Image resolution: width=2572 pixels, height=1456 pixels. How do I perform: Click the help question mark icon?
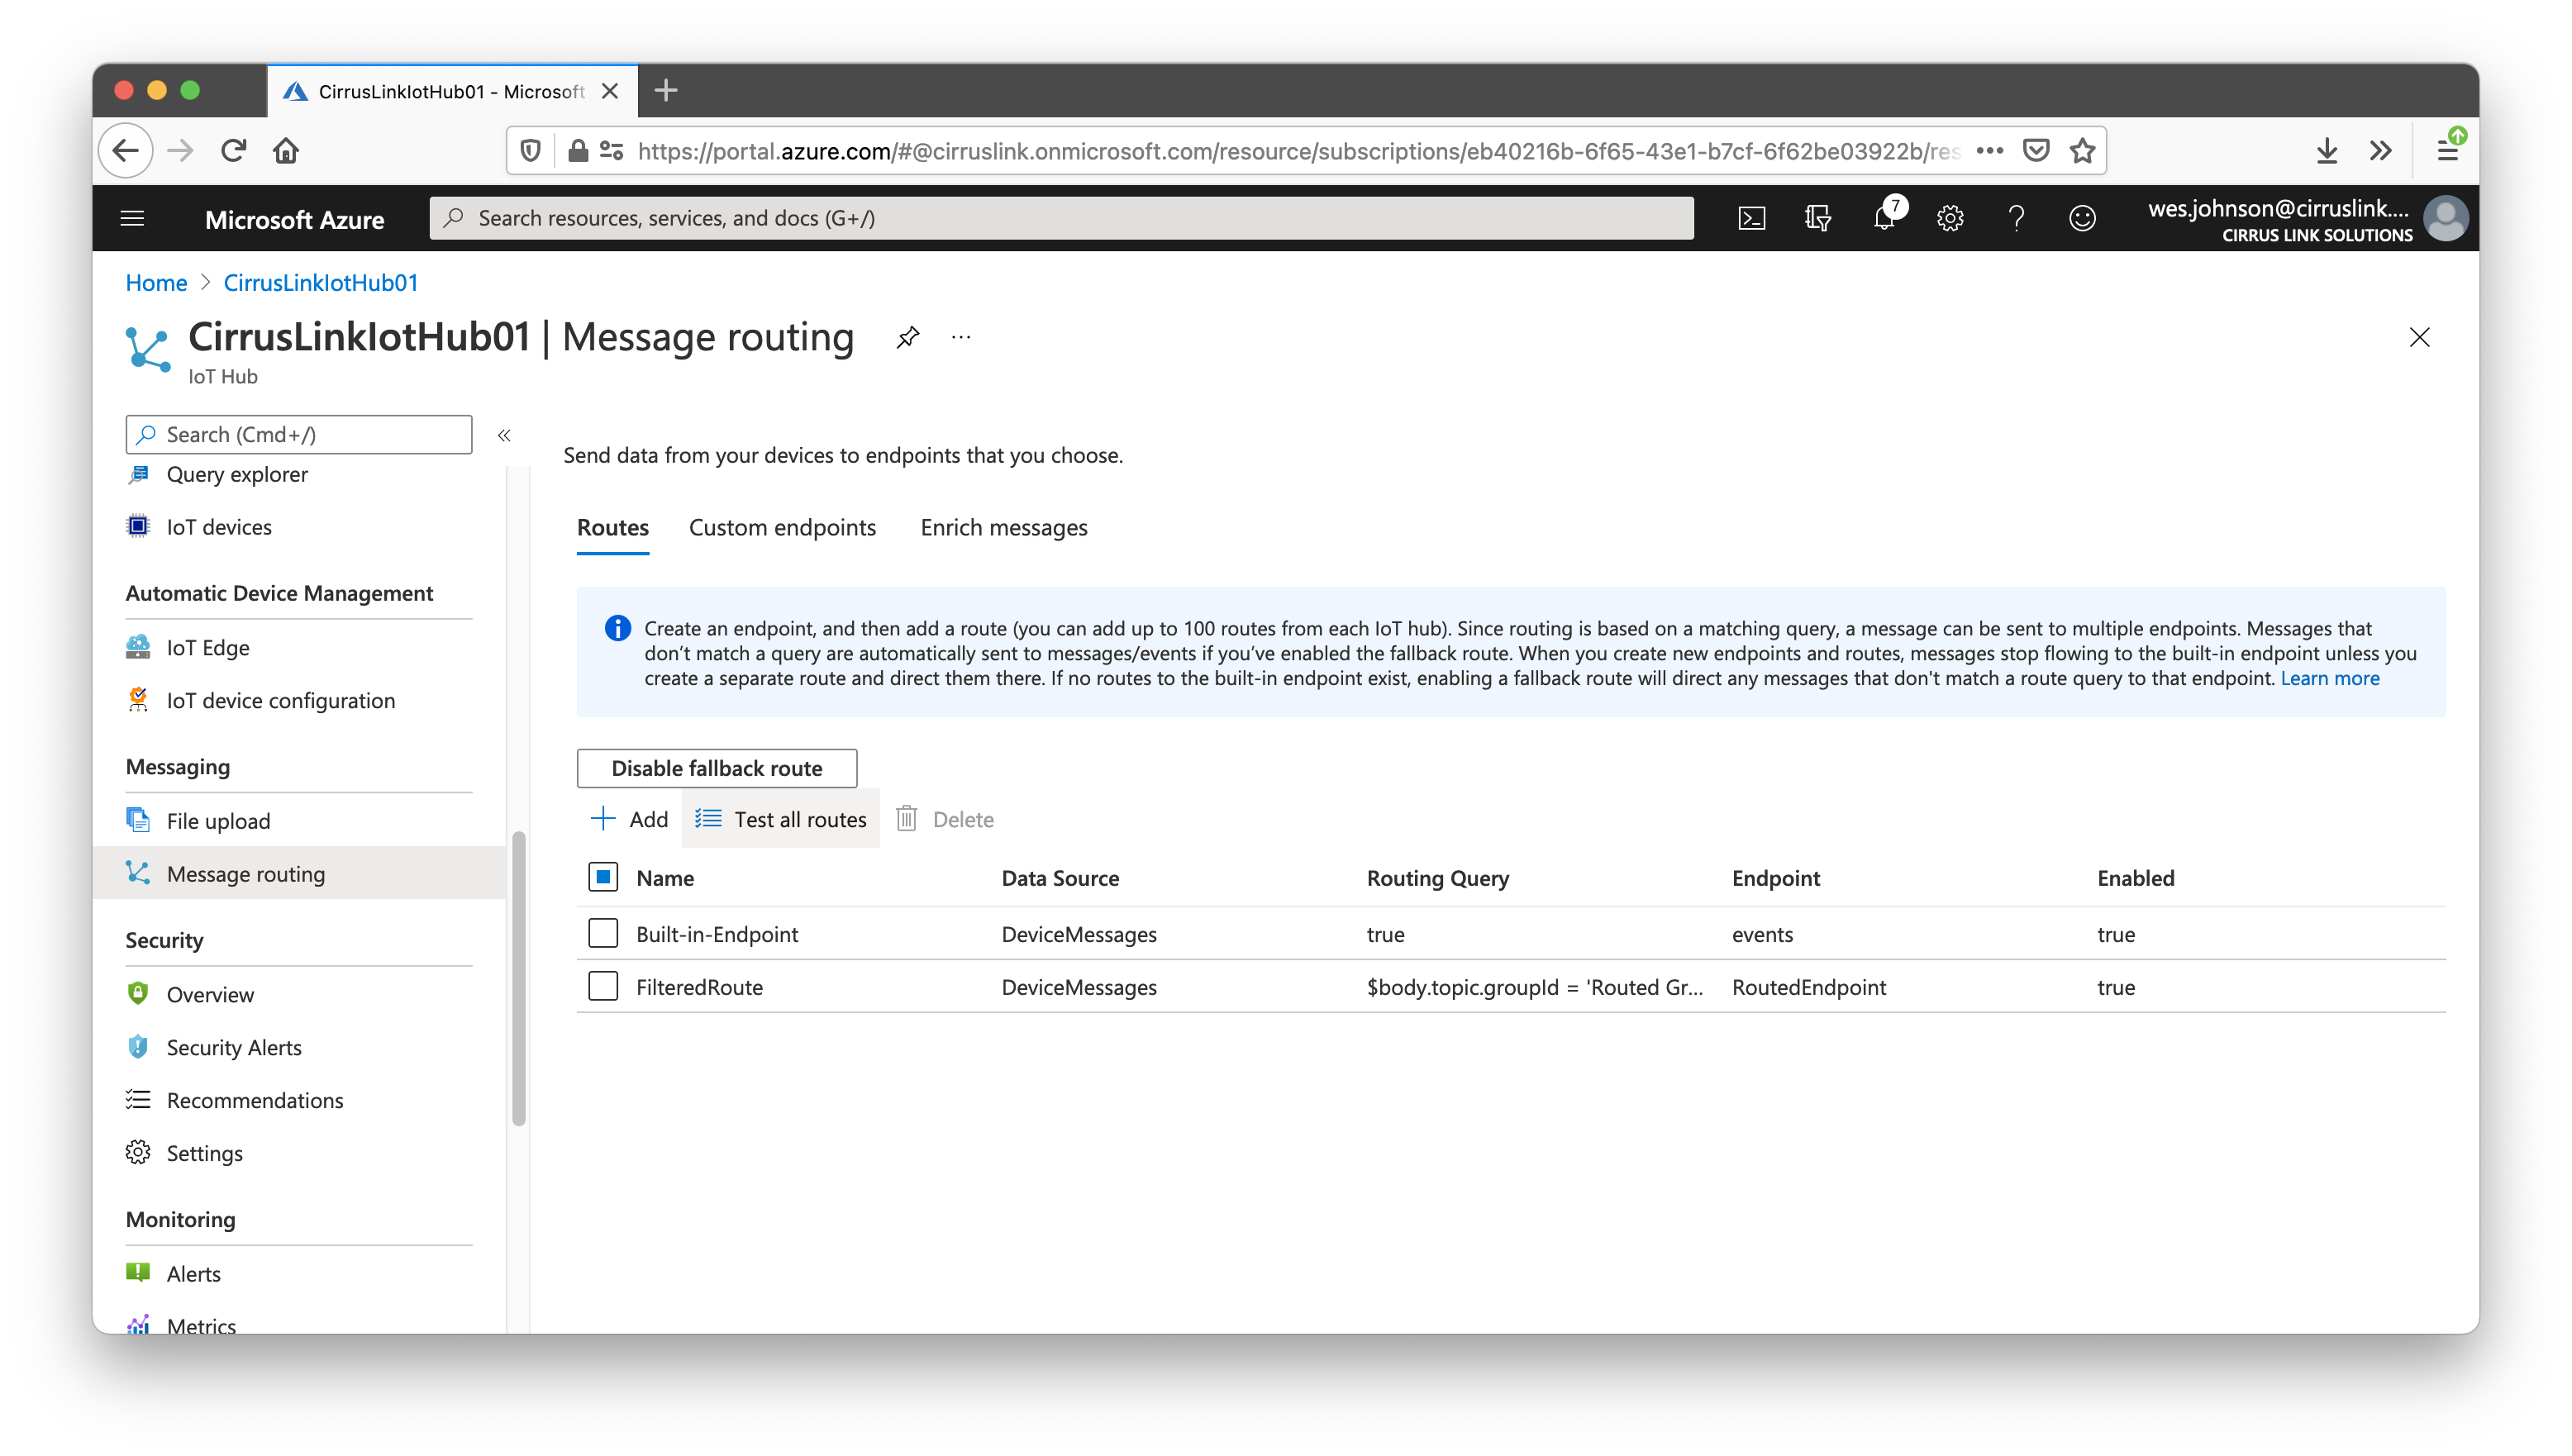2016,218
